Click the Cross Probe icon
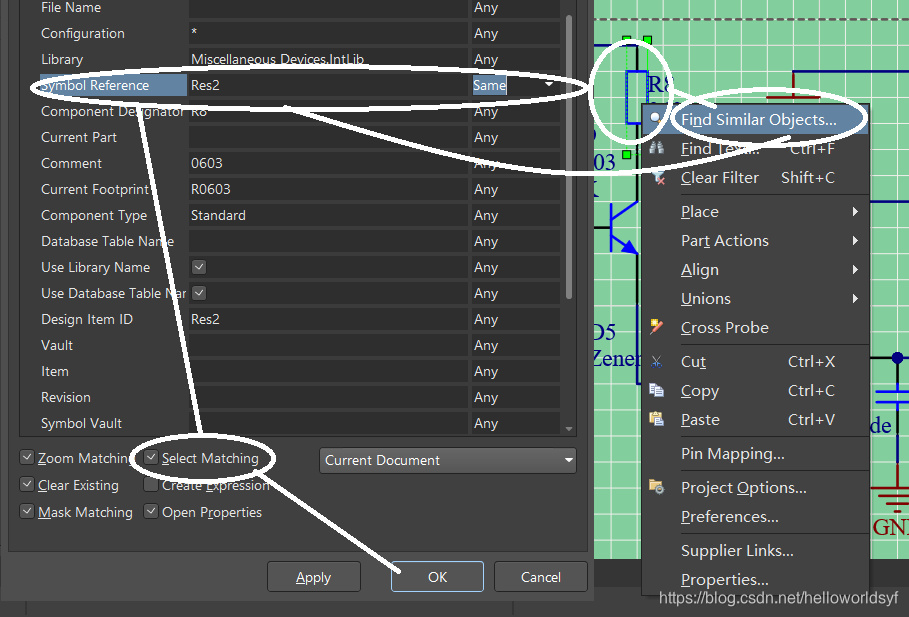This screenshot has height=617, width=909. pos(657,327)
